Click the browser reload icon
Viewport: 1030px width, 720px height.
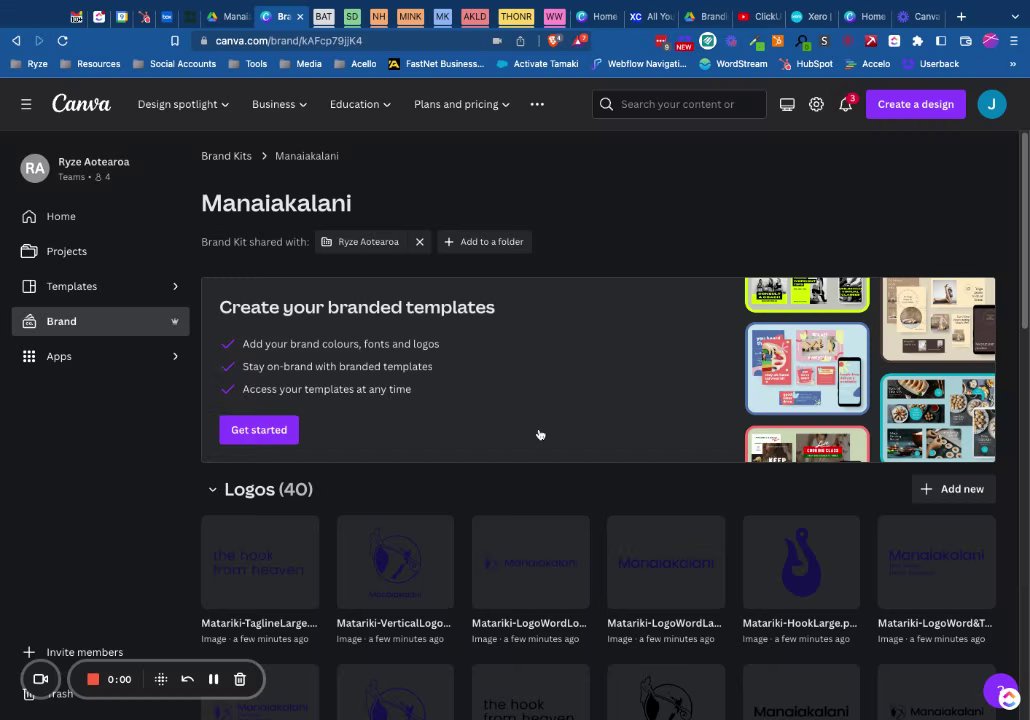pyautogui.click(x=62, y=41)
